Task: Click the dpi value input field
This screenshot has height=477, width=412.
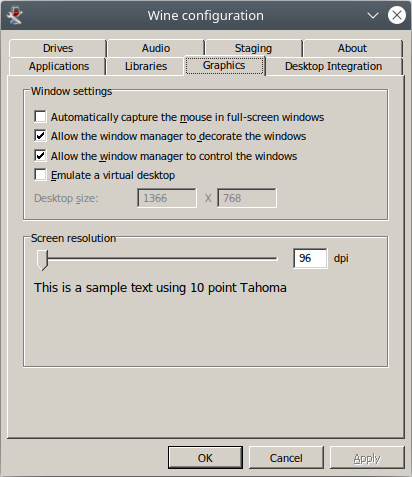Action: click(310, 258)
